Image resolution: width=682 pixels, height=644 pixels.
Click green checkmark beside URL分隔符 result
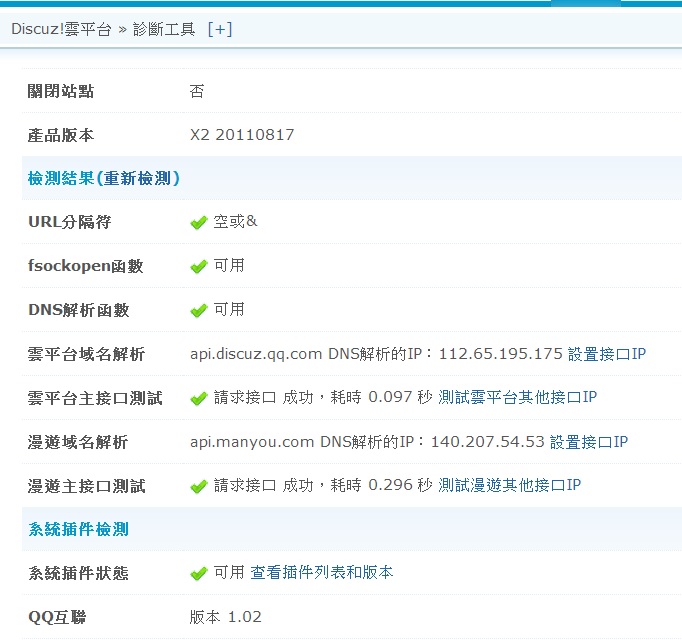pos(199,223)
